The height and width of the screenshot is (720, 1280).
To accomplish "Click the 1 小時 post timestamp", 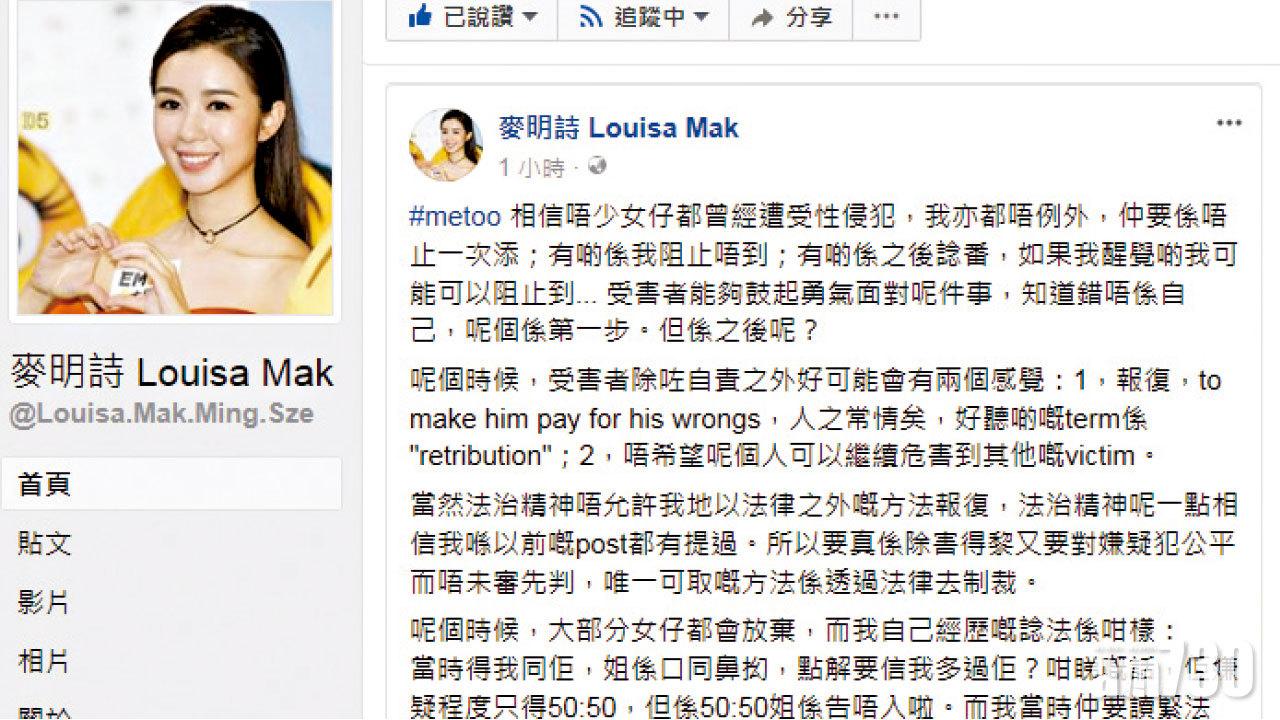I will point(532,167).
